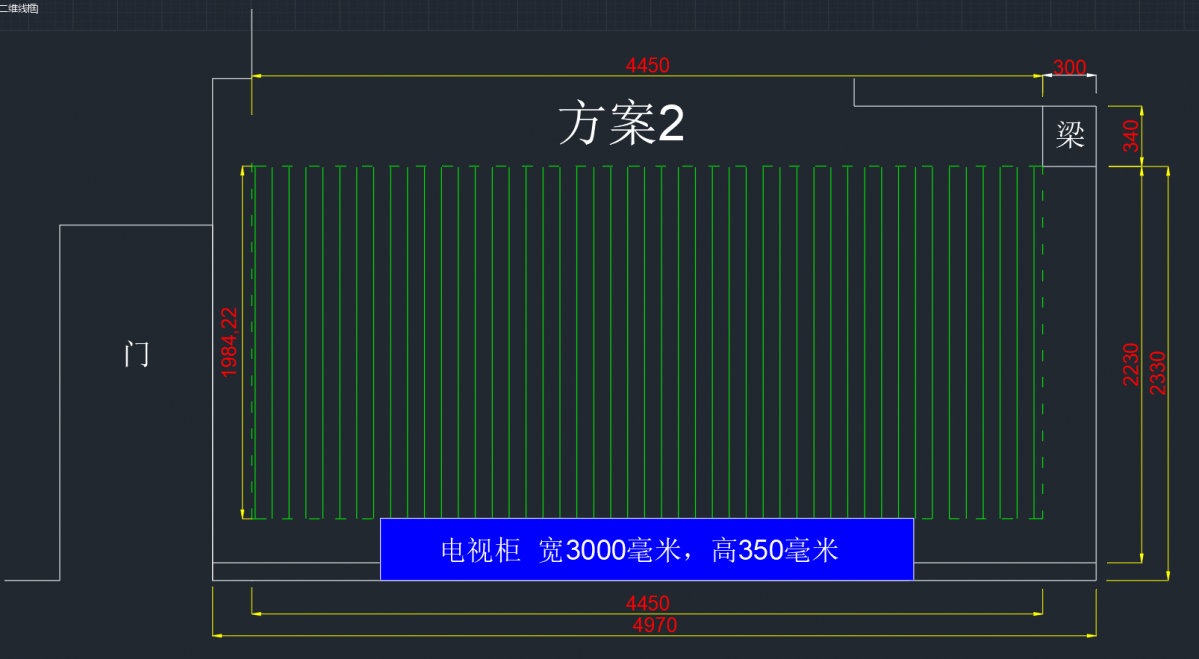Open the 二维线框 visual style control
Image resolution: width=1199 pixels, height=659 pixels.
[20, 6]
